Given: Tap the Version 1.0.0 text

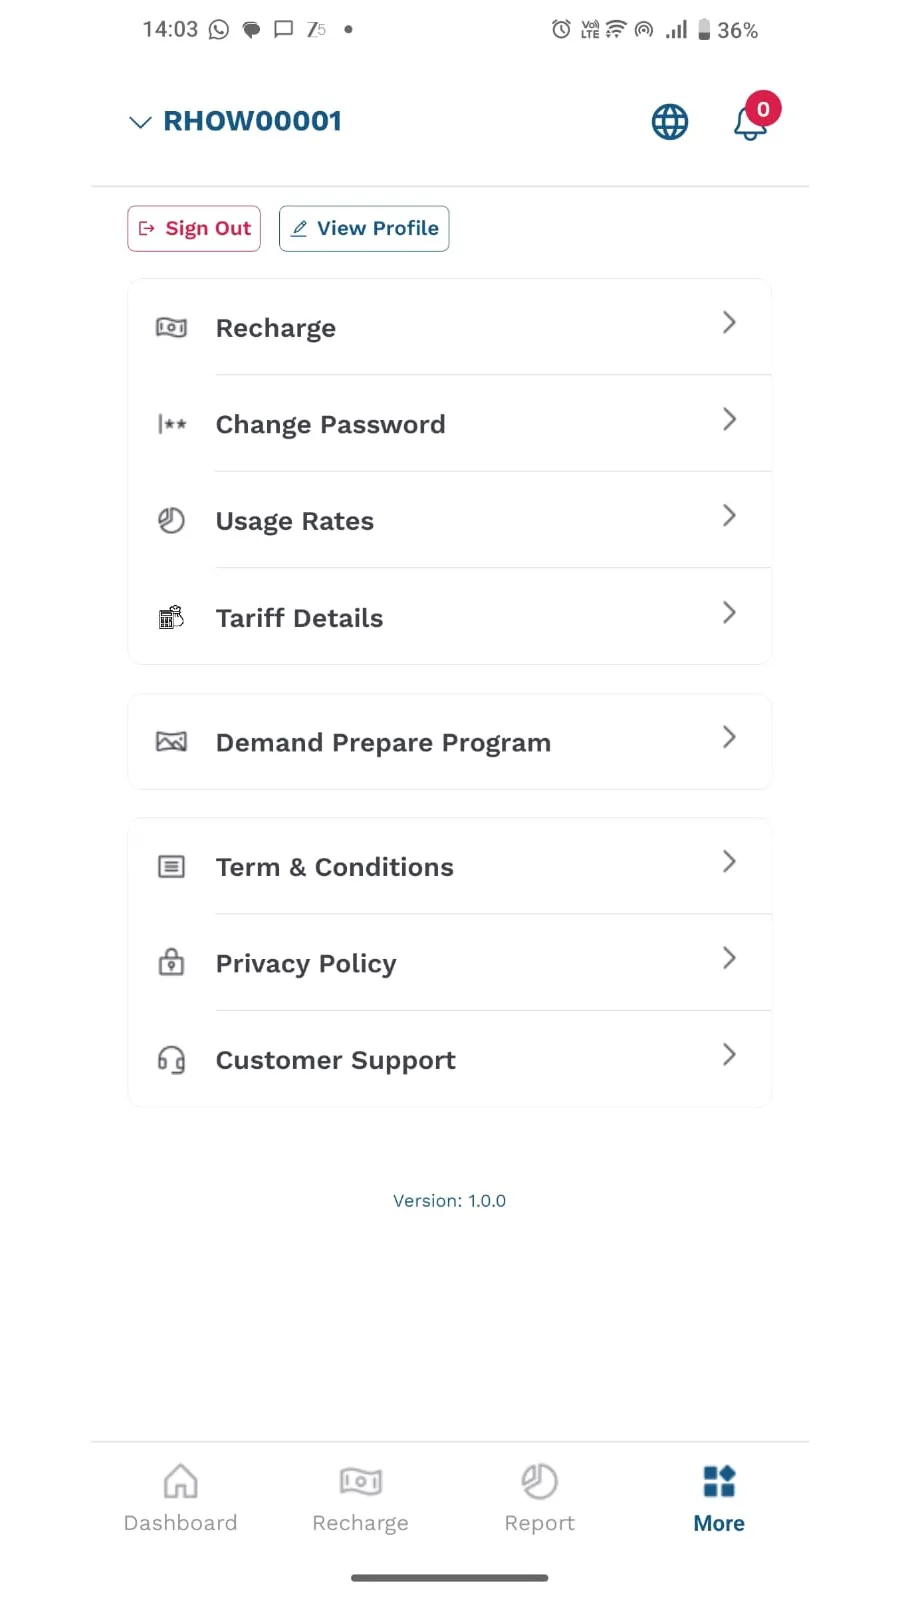Looking at the screenshot, I should (x=449, y=1201).
